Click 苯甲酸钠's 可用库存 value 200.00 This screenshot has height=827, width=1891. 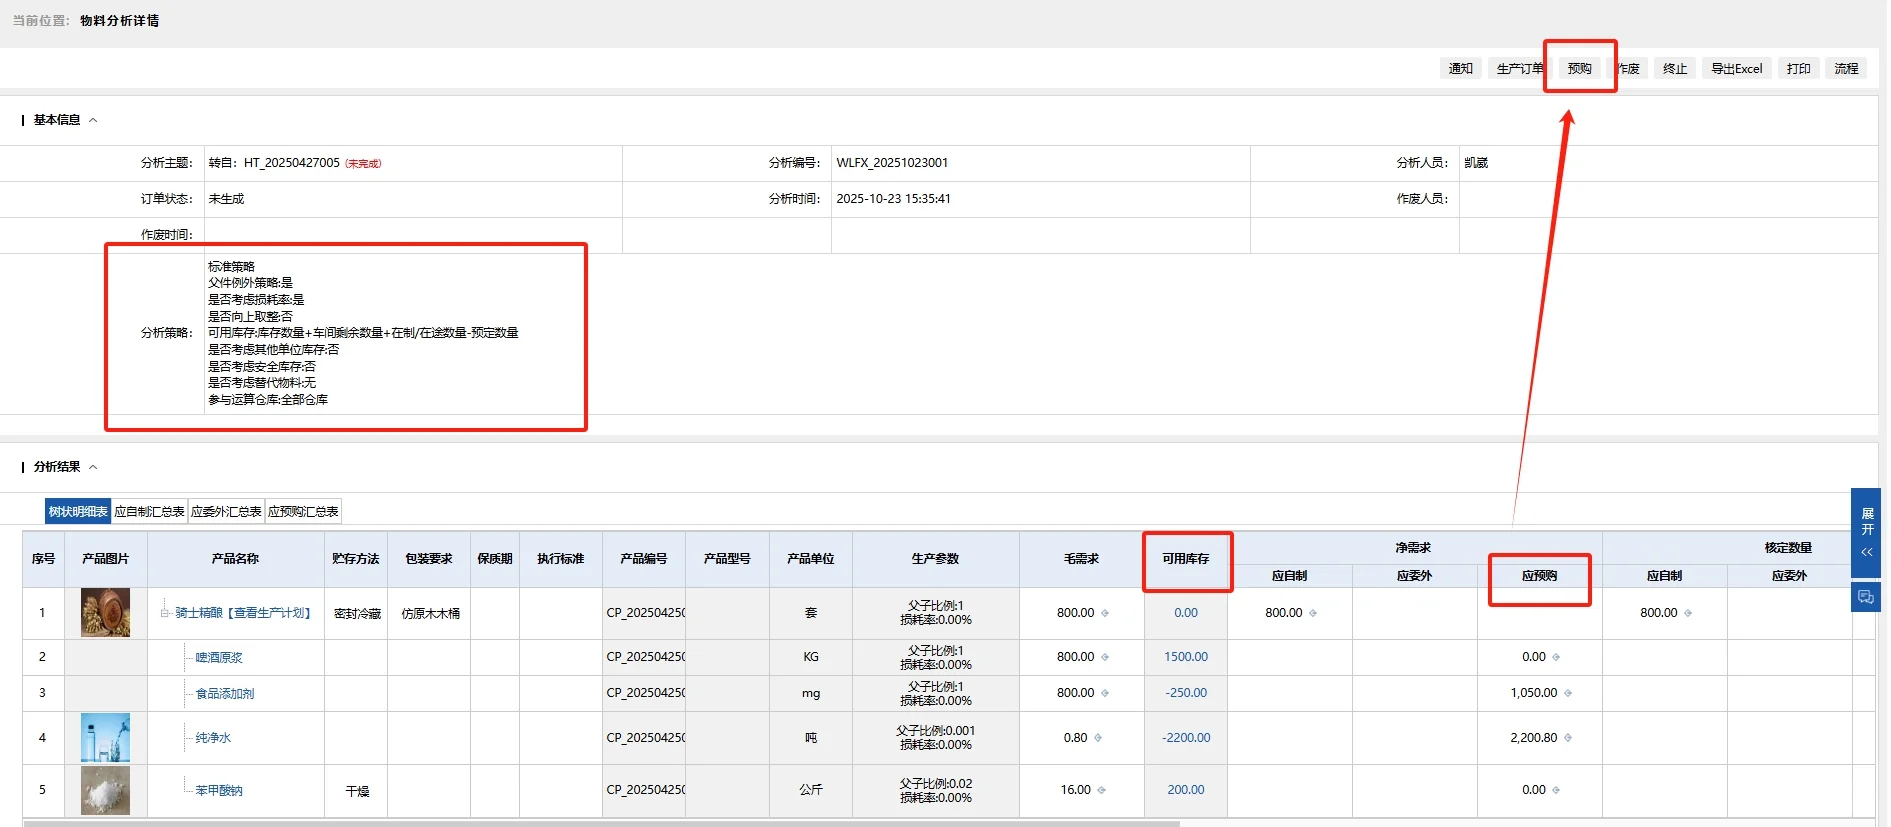(1186, 790)
